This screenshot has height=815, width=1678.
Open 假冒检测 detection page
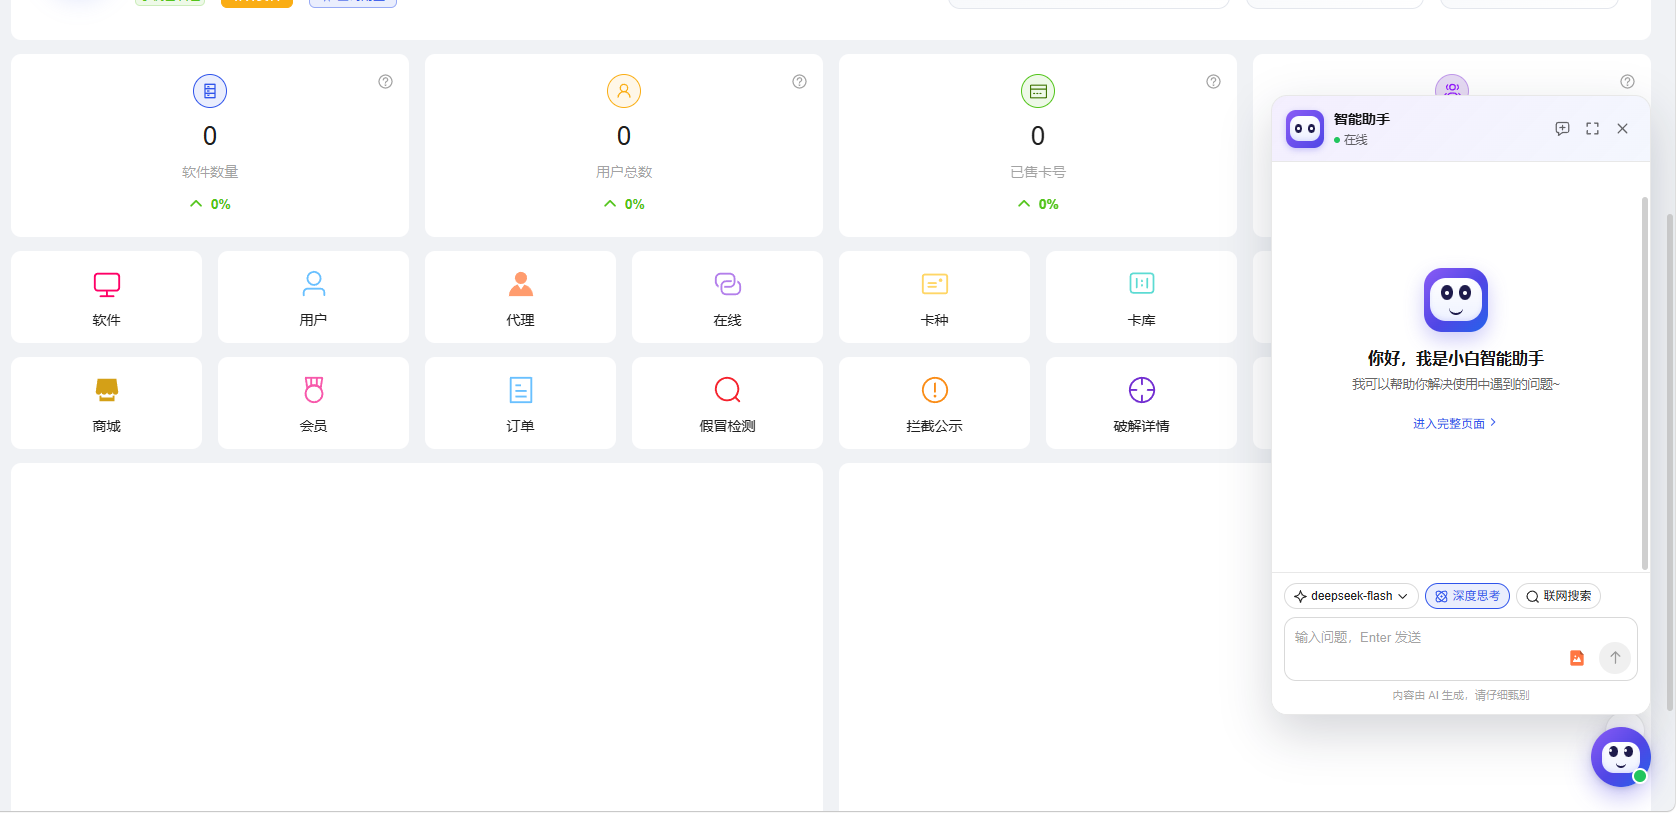coord(727,403)
